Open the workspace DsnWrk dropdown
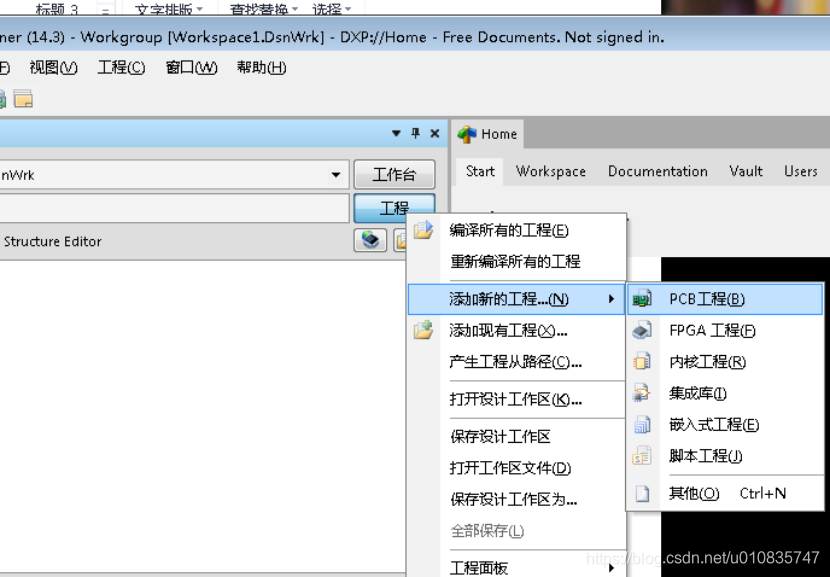The image size is (830, 577). pos(336,175)
